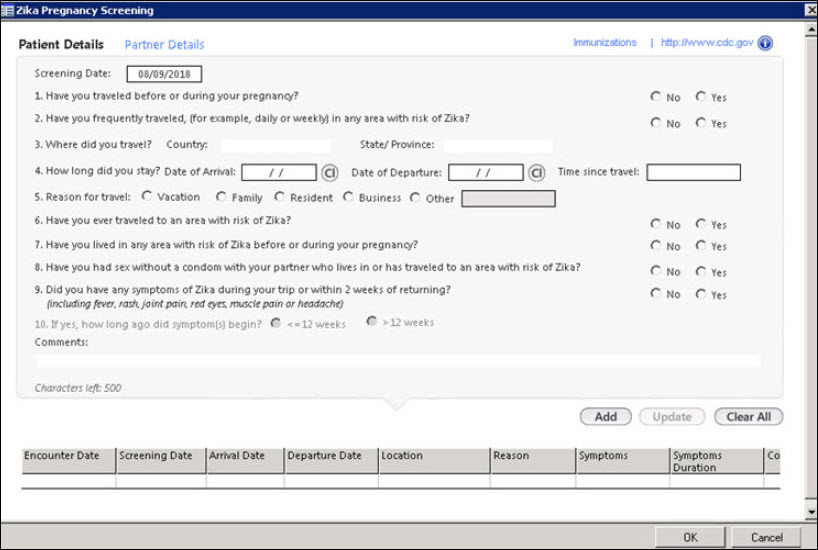Click the scrollbar up arrow
Viewport: 818px width, 550px height.
(x=812, y=29)
